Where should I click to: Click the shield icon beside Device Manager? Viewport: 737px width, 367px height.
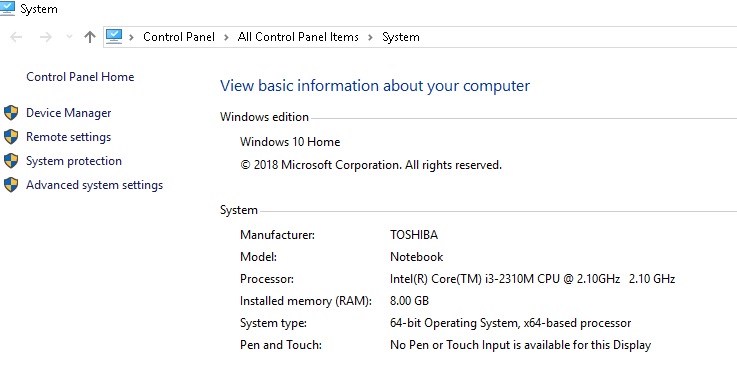click(x=11, y=113)
